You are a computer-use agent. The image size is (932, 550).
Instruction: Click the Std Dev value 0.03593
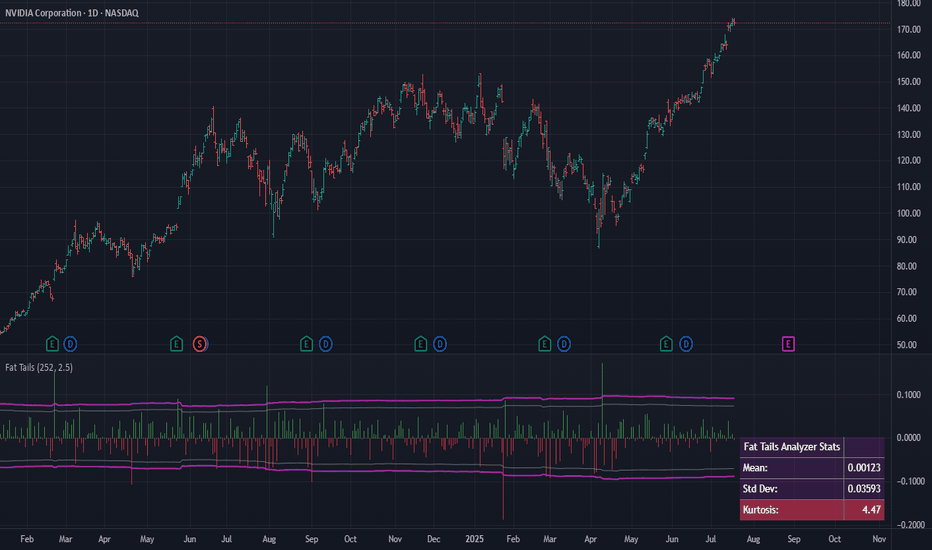(864, 489)
